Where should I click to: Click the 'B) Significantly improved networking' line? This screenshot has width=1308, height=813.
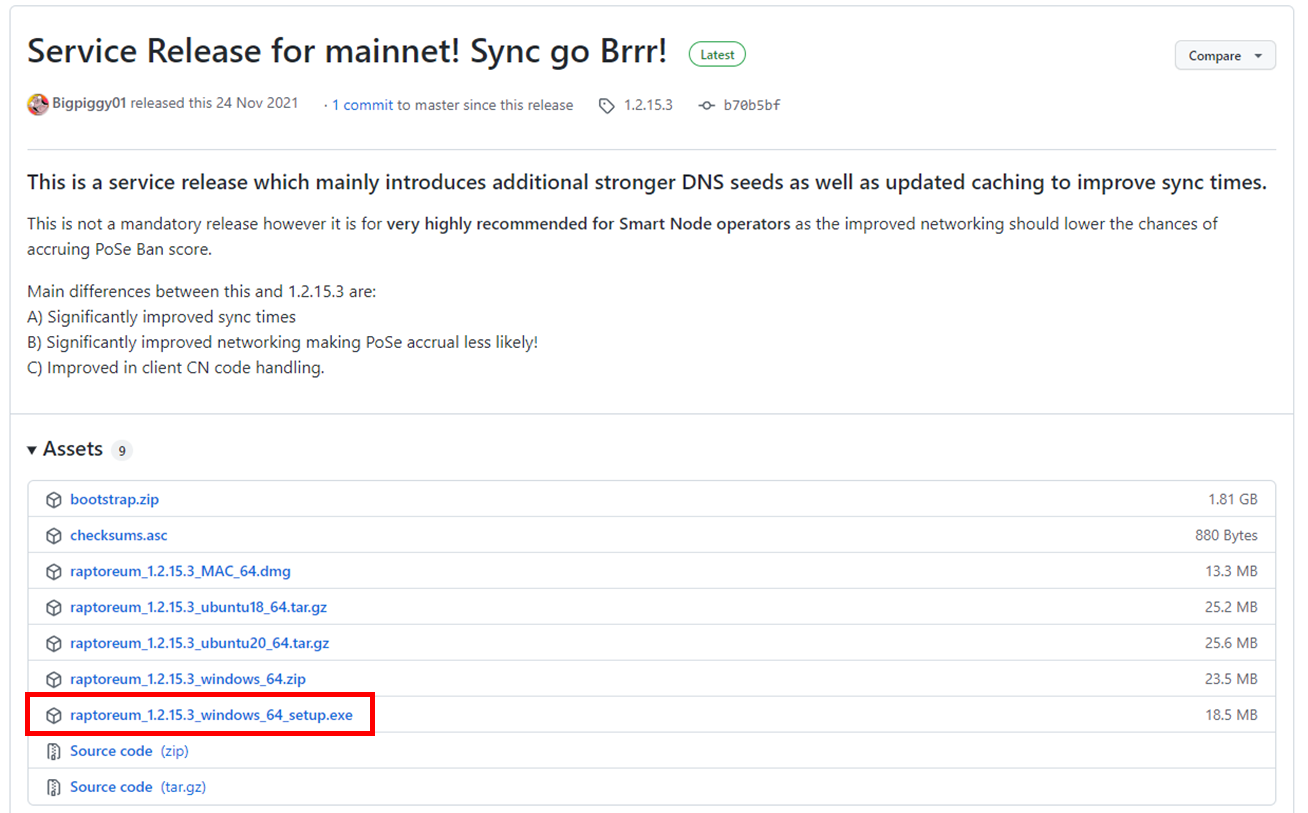point(282,342)
